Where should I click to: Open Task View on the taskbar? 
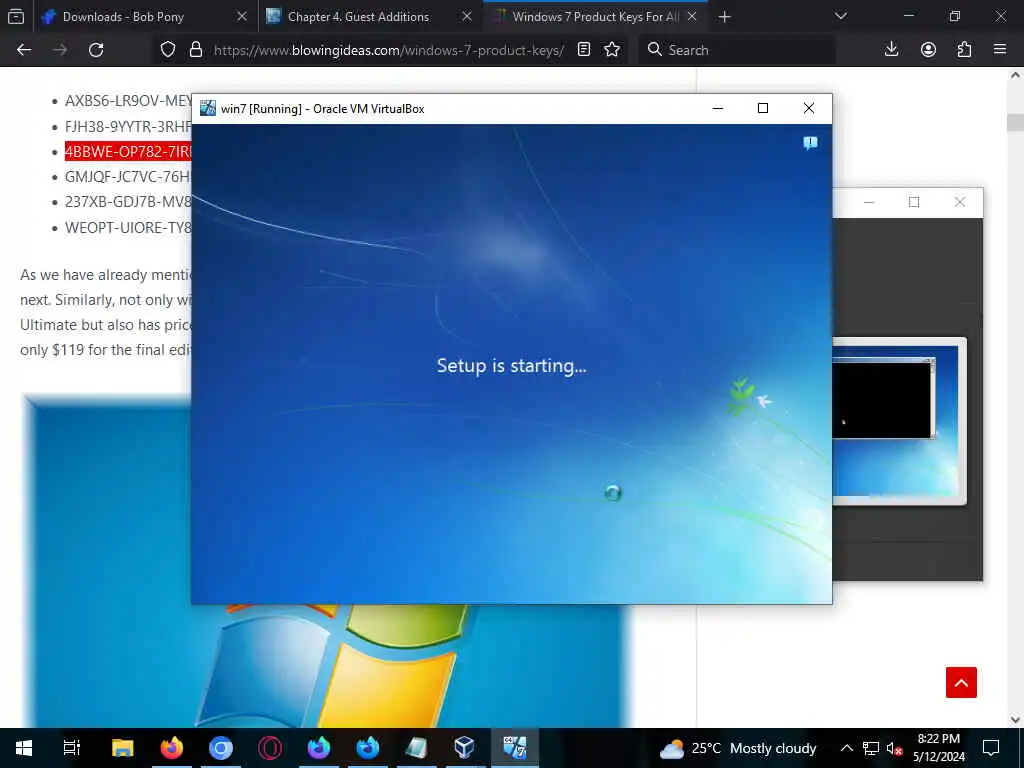72,748
